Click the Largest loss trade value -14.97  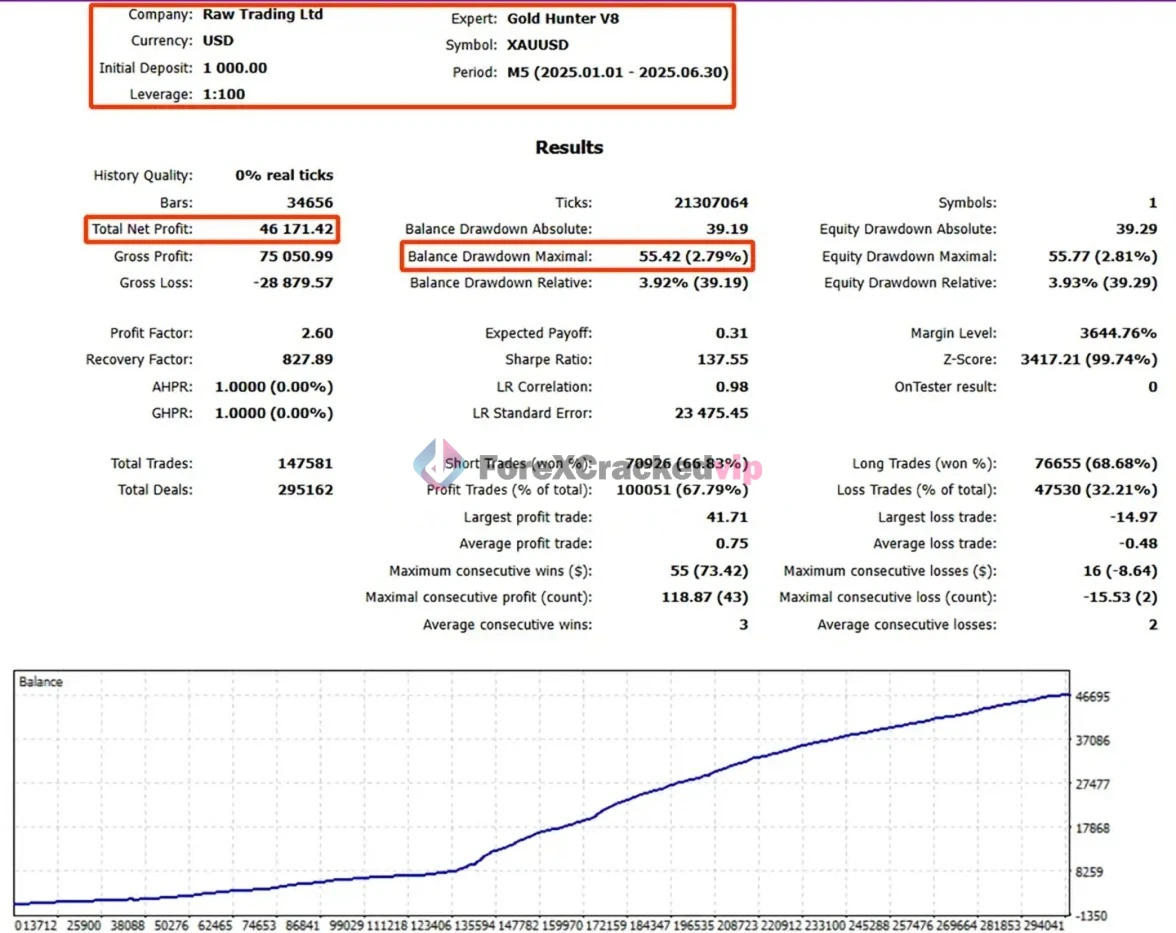1134,517
